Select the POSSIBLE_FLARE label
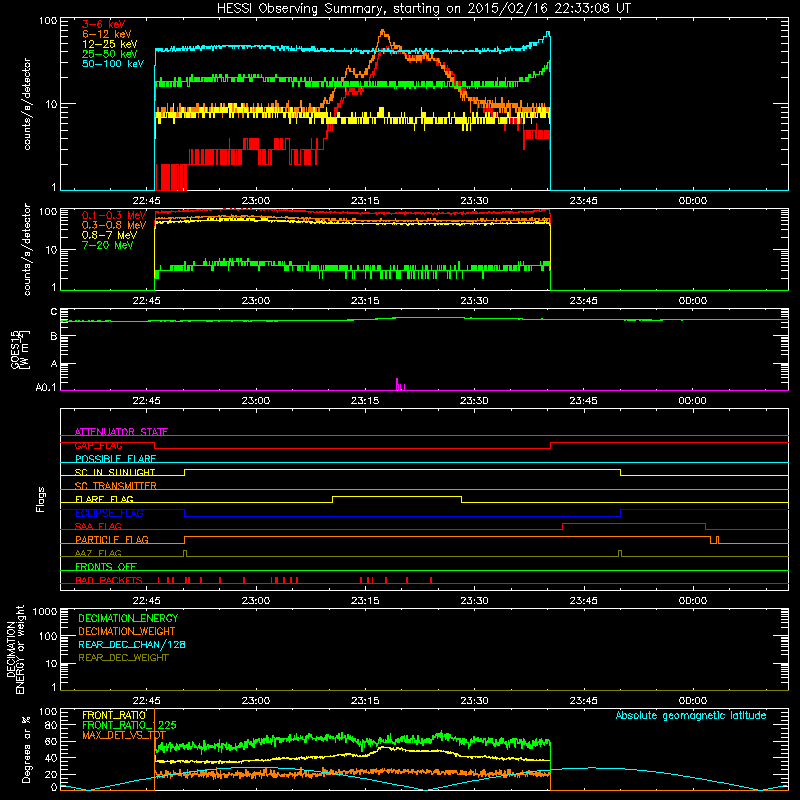The width and height of the screenshot is (800, 800). (115, 459)
